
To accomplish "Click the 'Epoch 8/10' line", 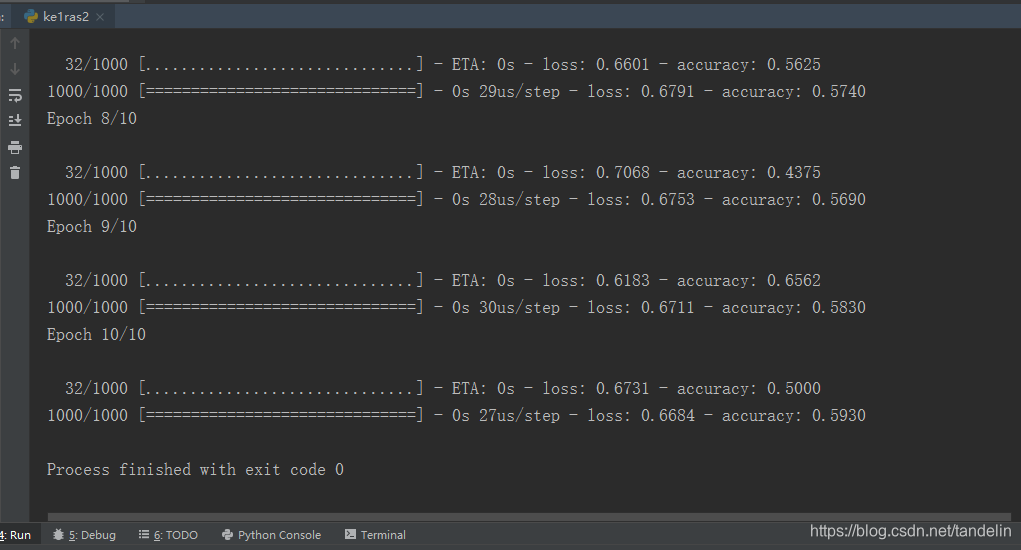I will coord(92,118).
